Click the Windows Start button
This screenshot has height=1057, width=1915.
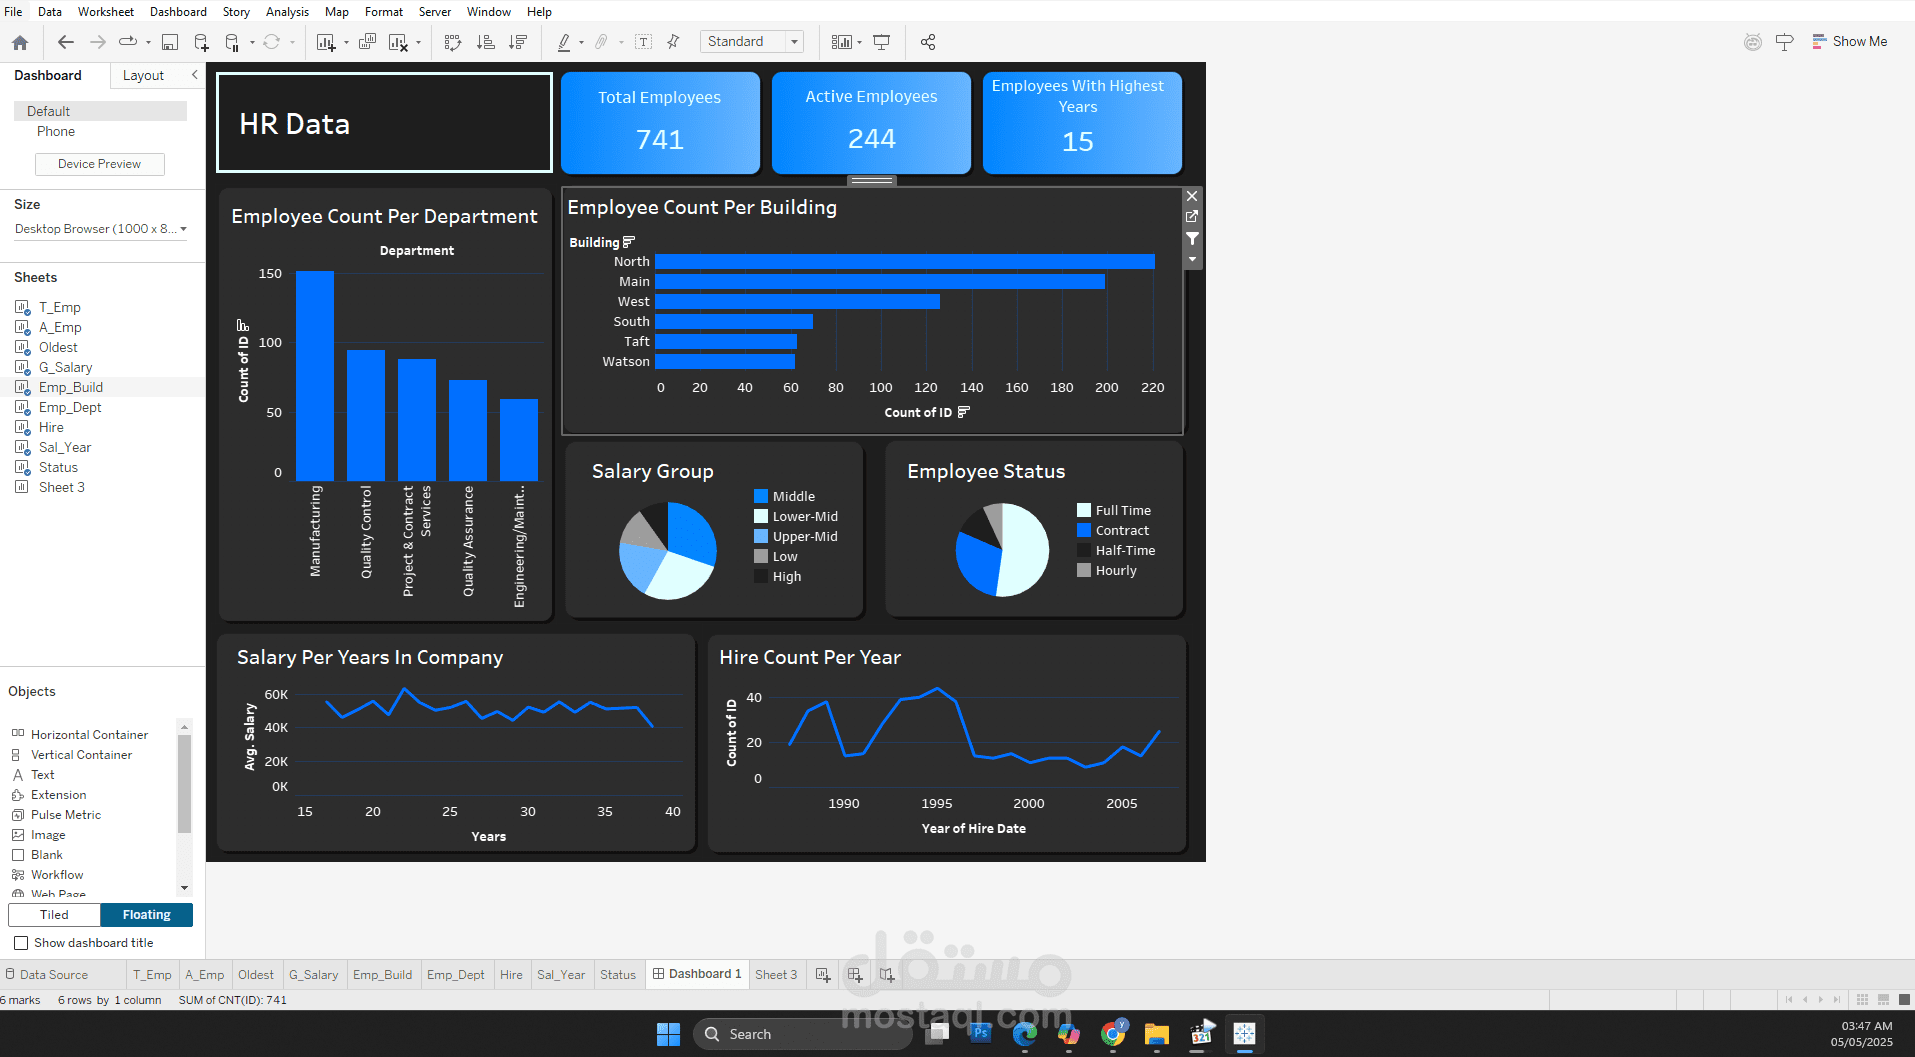(x=668, y=1034)
